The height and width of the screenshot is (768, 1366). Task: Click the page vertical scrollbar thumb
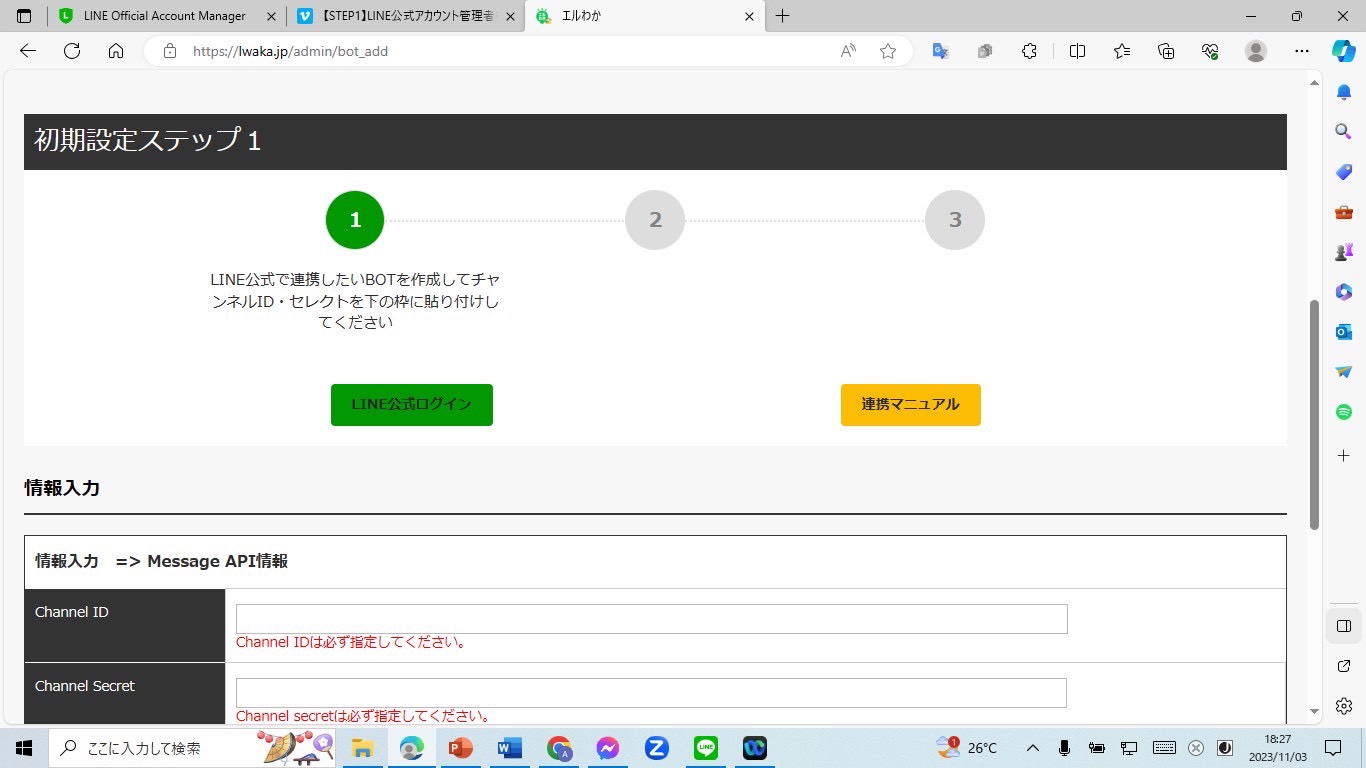pyautogui.click(x=1315, y=414)
